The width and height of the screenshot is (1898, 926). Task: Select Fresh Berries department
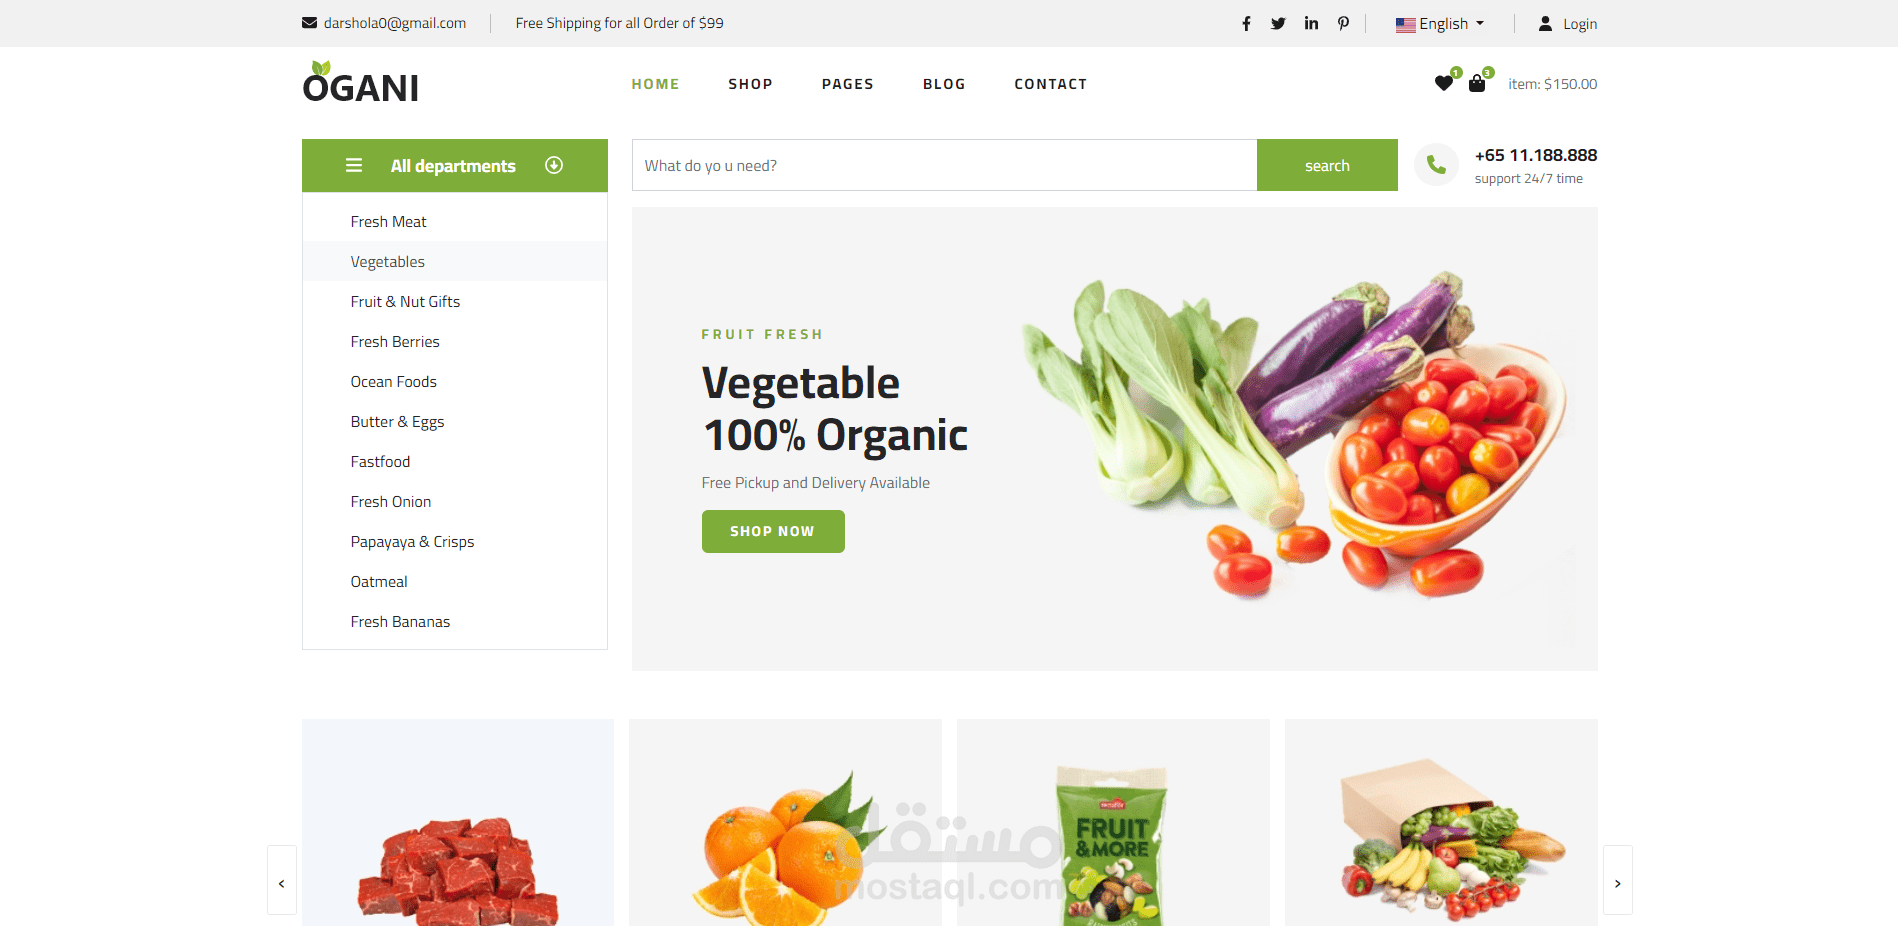395,342
